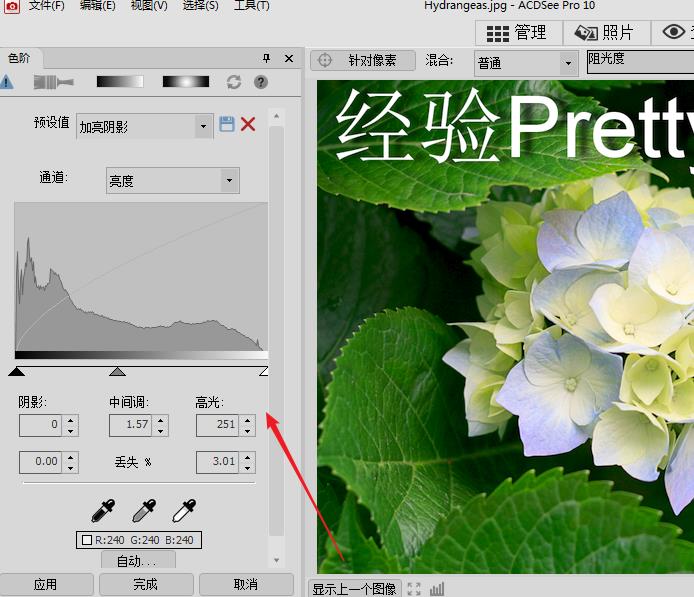This screenshot has width=694, height=597.
Task: Pick the black point eyedropper
Action: [103, 510]
